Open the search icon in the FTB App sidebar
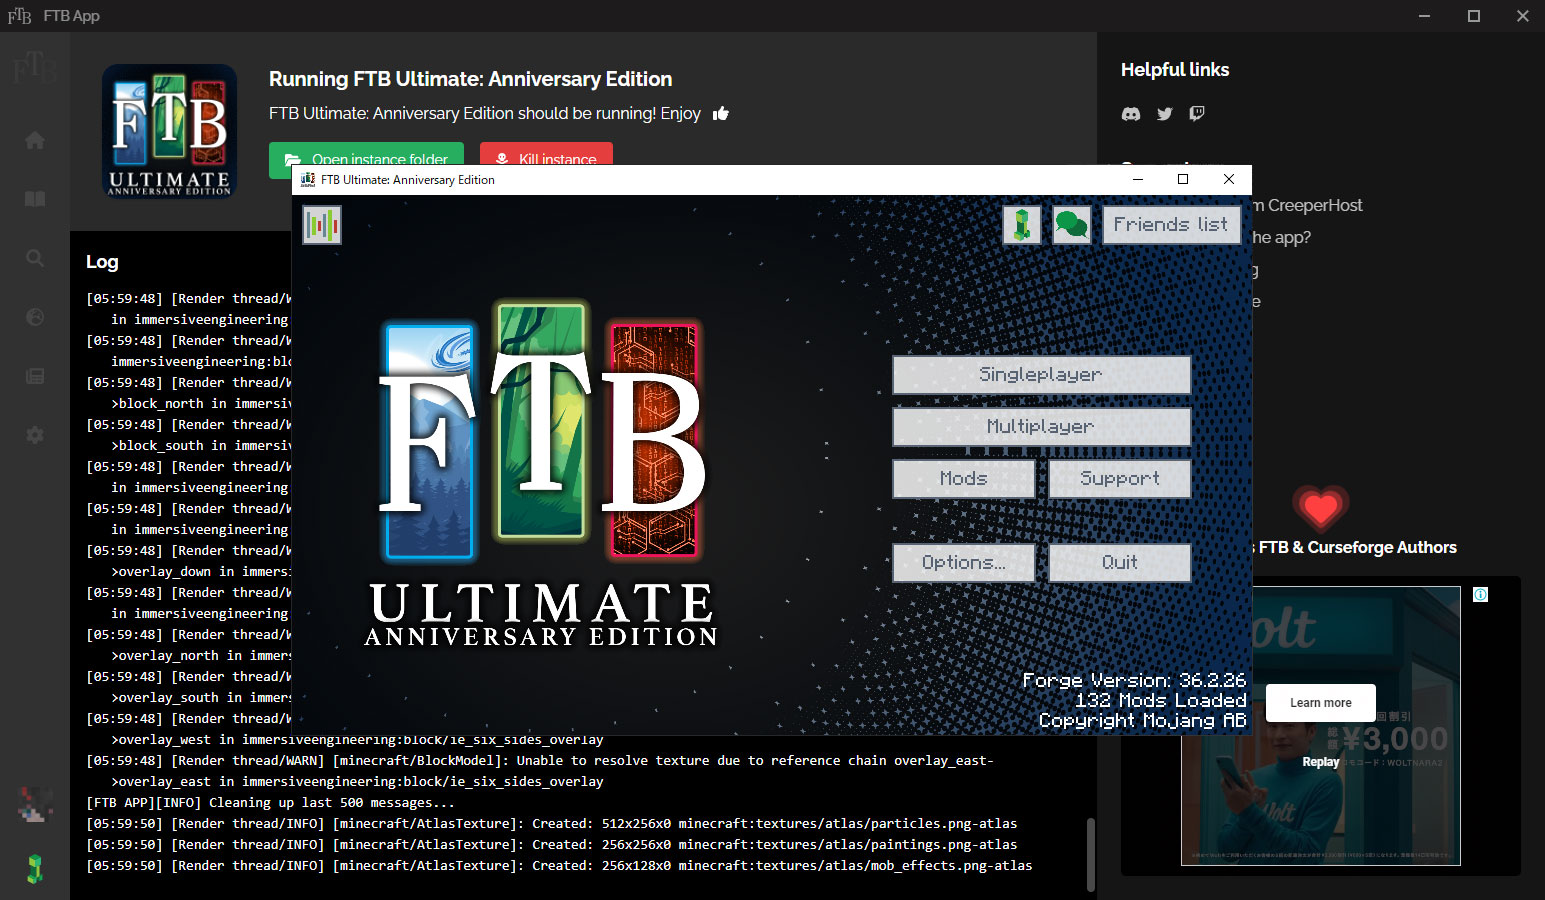Screen dimensions: 1545x900 (35, 258)
